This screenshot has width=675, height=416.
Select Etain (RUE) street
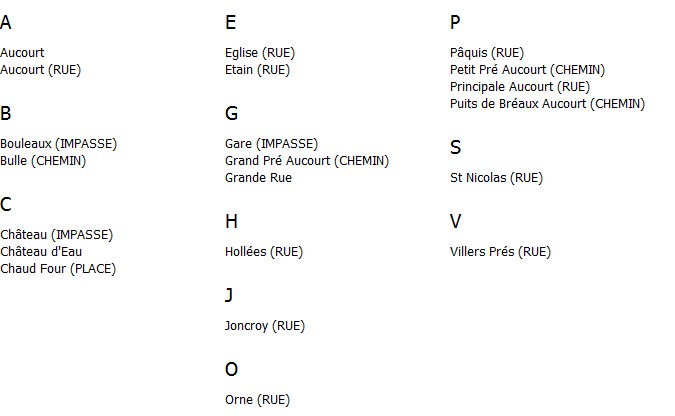click(x=257, y=70)
